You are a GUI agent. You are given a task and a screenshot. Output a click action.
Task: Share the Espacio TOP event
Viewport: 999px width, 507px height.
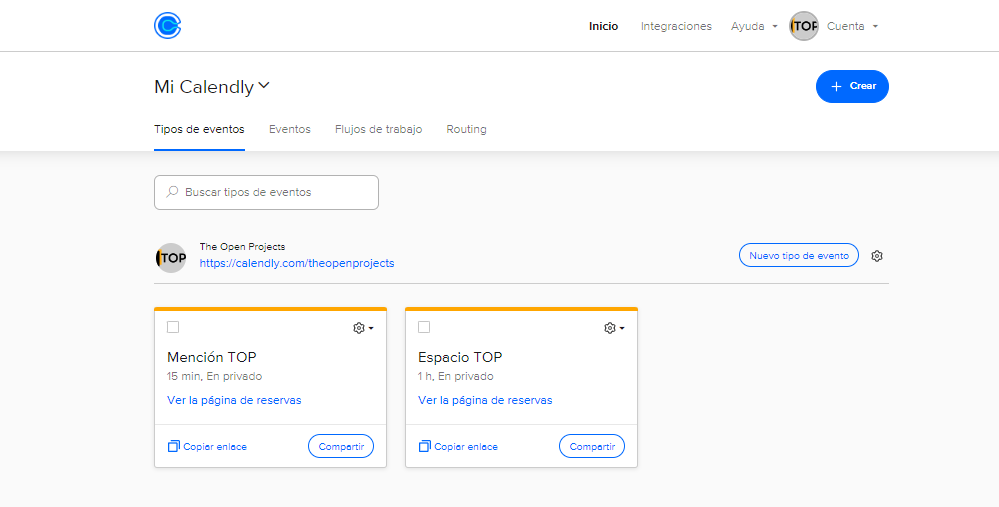click(592, 446)
